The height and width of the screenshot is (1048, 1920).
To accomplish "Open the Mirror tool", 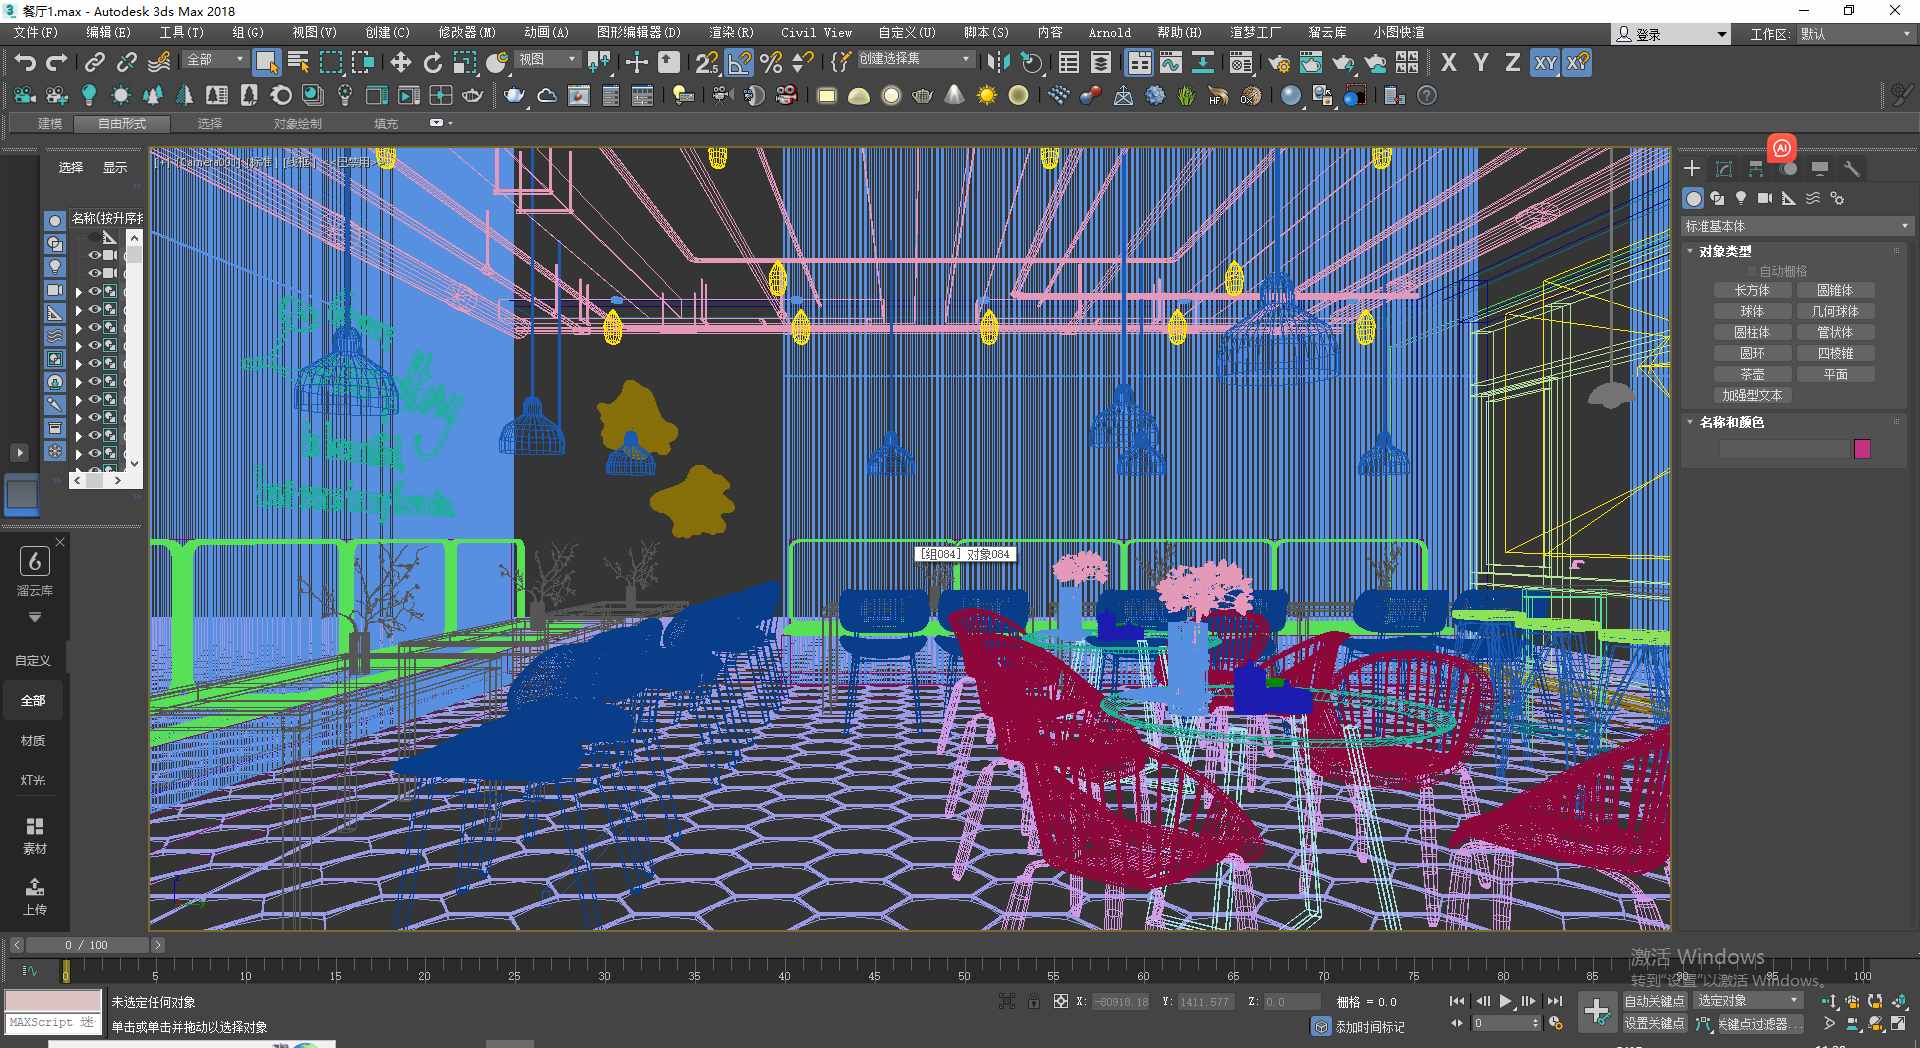I will 997,63.
